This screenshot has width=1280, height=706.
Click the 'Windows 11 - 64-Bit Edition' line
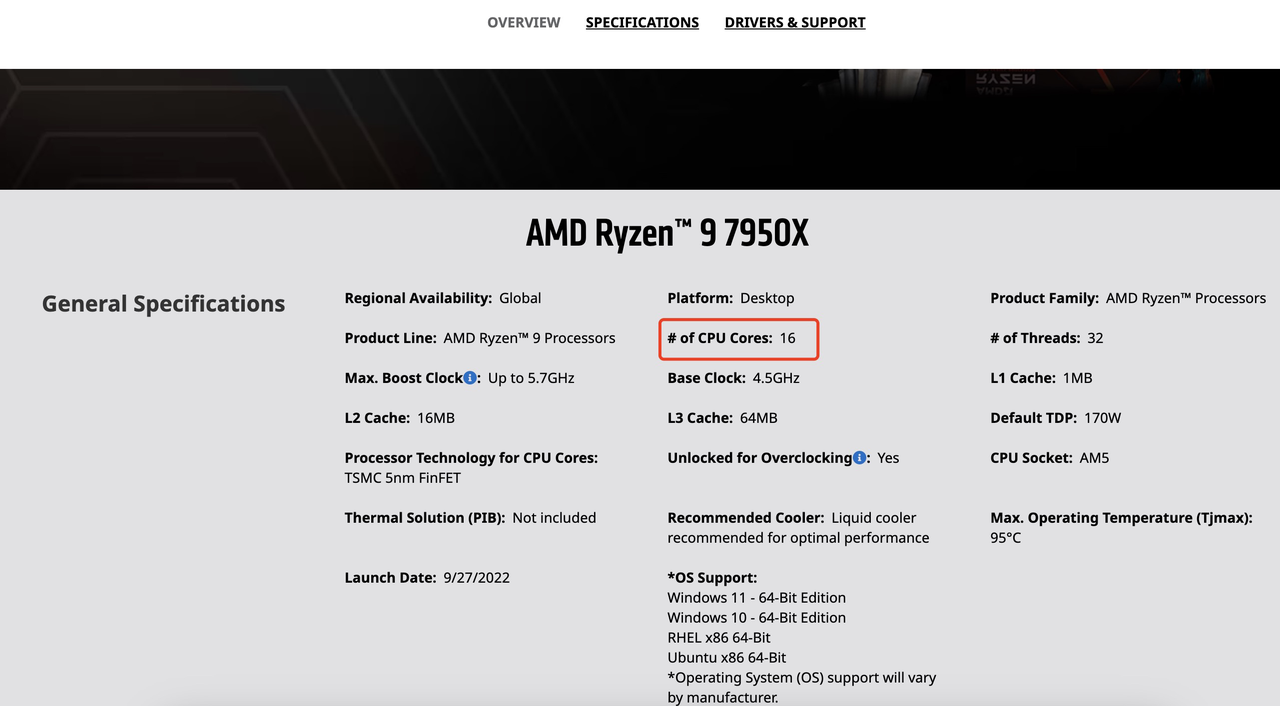click(x=757, y=598)
